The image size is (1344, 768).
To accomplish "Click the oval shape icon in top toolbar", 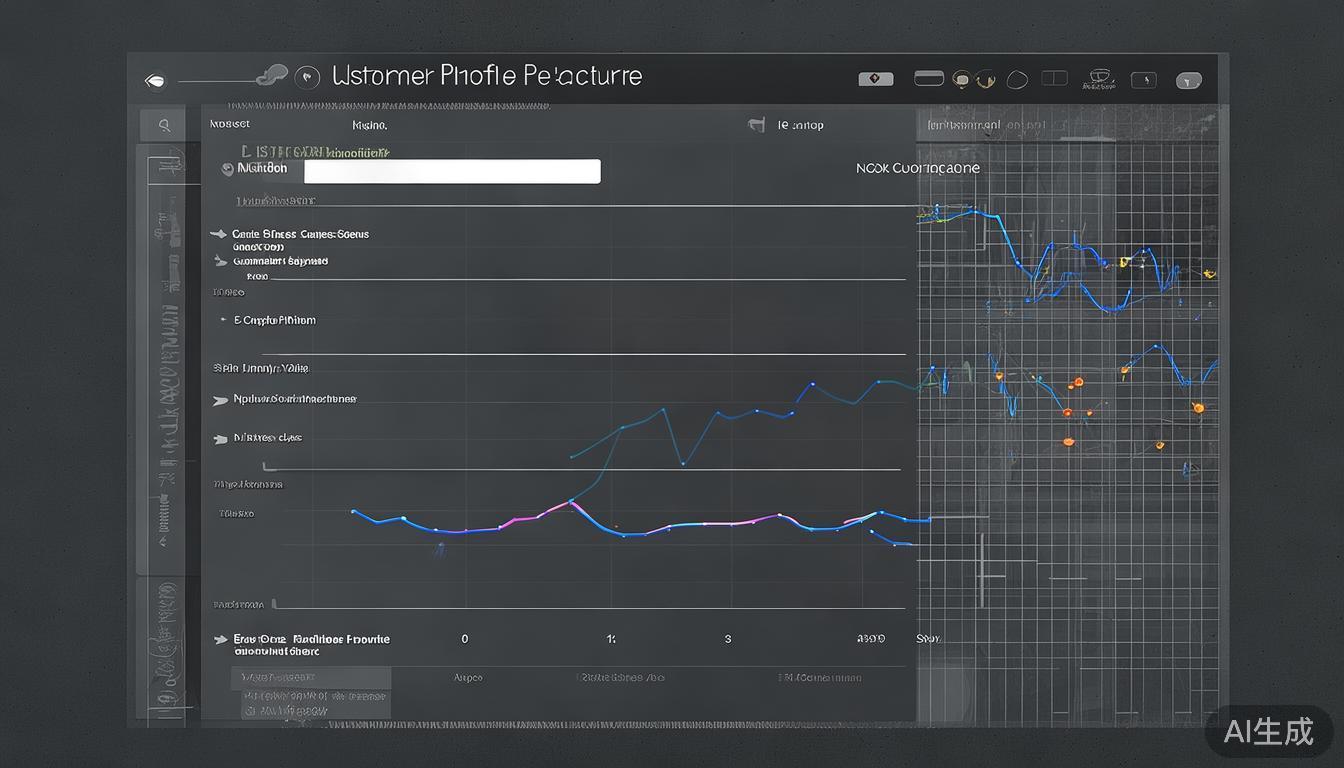I will pyautogui.click(x=1017, y=80).
